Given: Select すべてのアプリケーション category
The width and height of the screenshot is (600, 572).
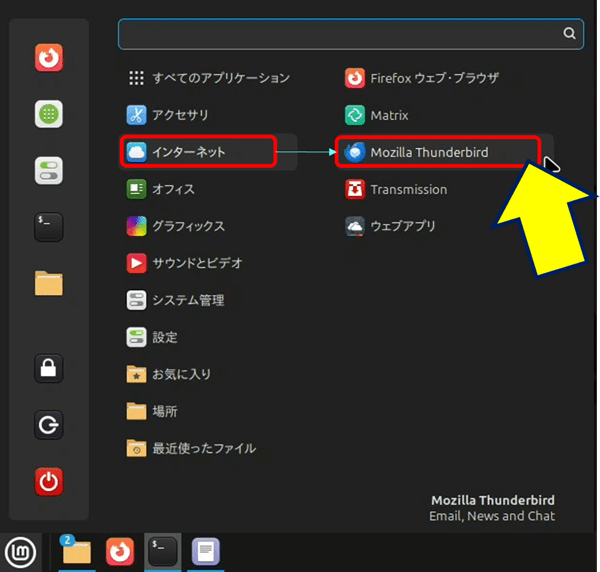Looking at the screenshot, I should pos(209,78).
